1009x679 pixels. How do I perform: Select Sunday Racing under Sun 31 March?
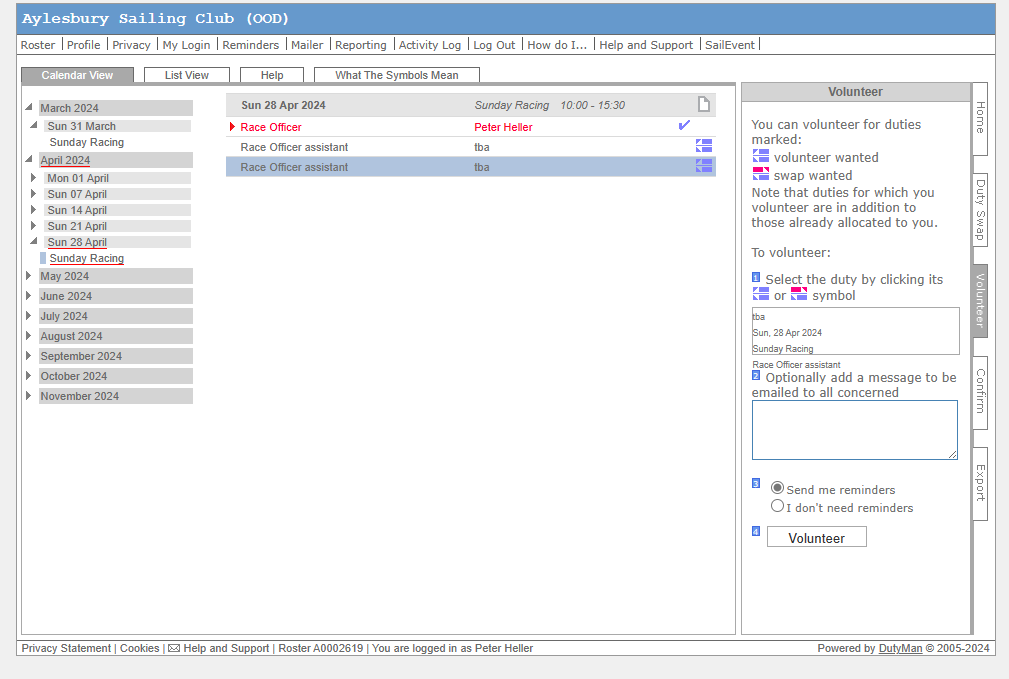[x=87, y=142]
